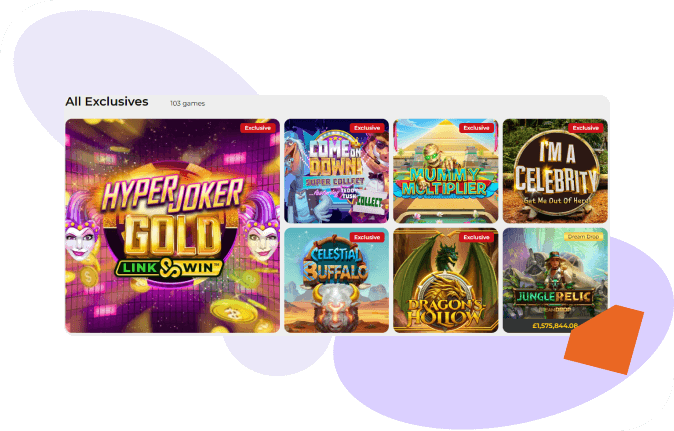Screen dimensions: 674x431
Task: Click the 103 games count label
Action: pos(187,104)
